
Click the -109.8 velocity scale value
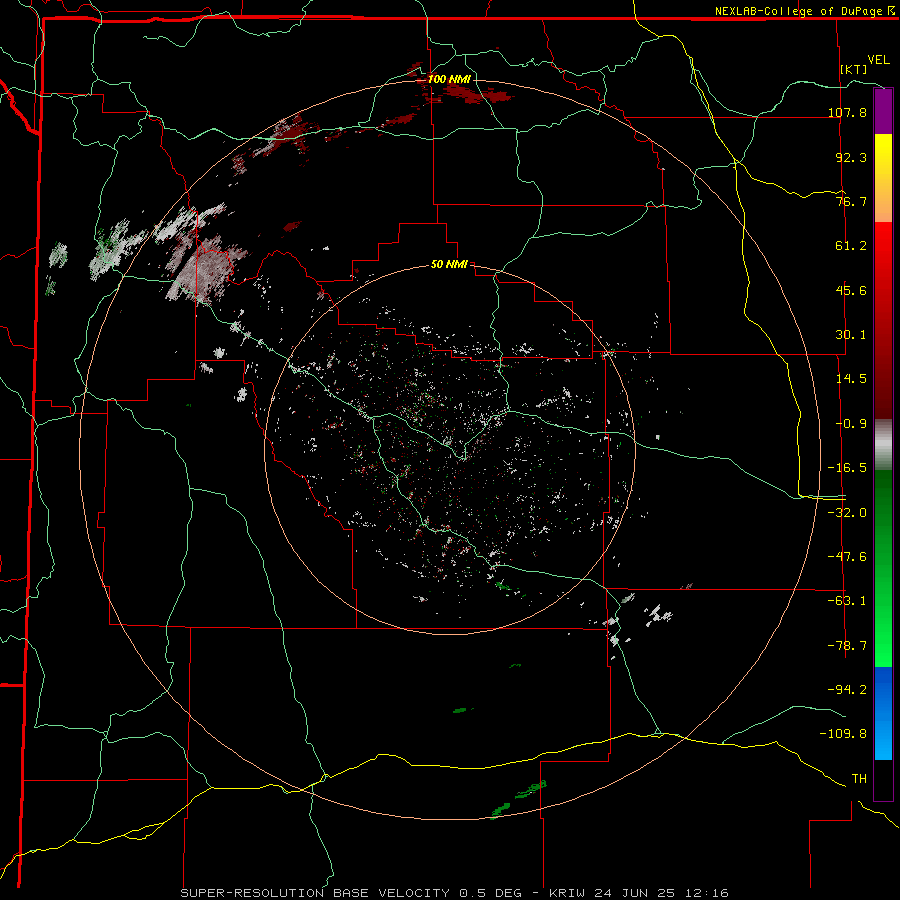[x=843, y=734]
